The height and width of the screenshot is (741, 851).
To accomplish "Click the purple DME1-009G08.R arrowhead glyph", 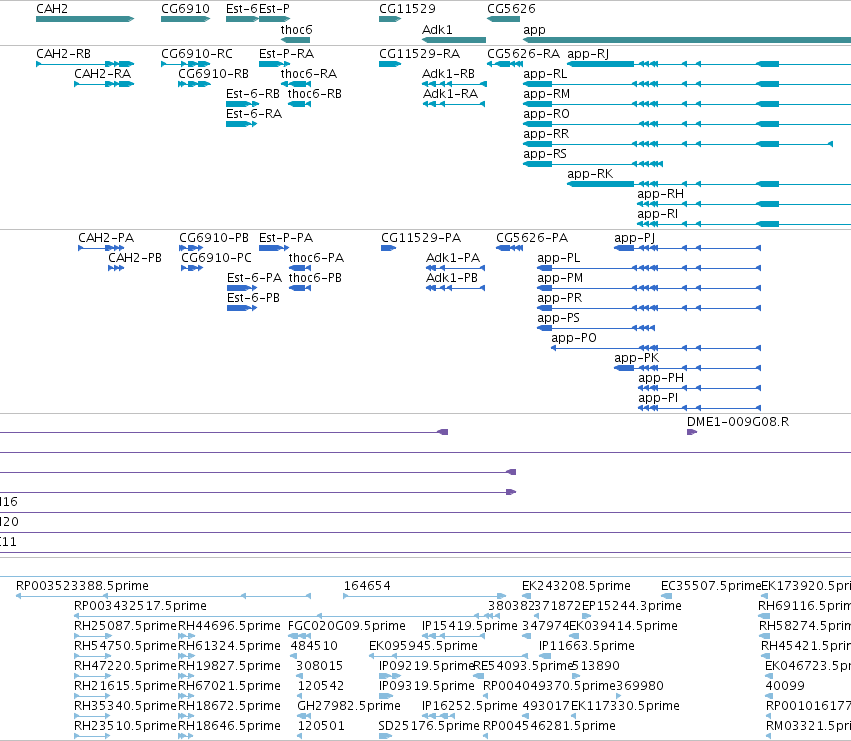I will (x=691, y=432).
